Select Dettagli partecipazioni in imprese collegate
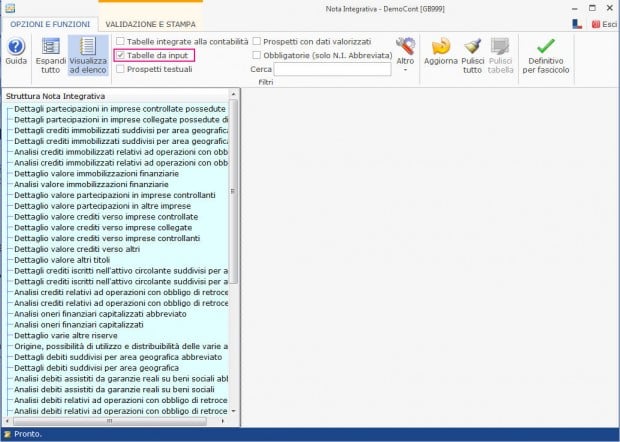This screenshot has width=620, height=442. pos(121,119)
